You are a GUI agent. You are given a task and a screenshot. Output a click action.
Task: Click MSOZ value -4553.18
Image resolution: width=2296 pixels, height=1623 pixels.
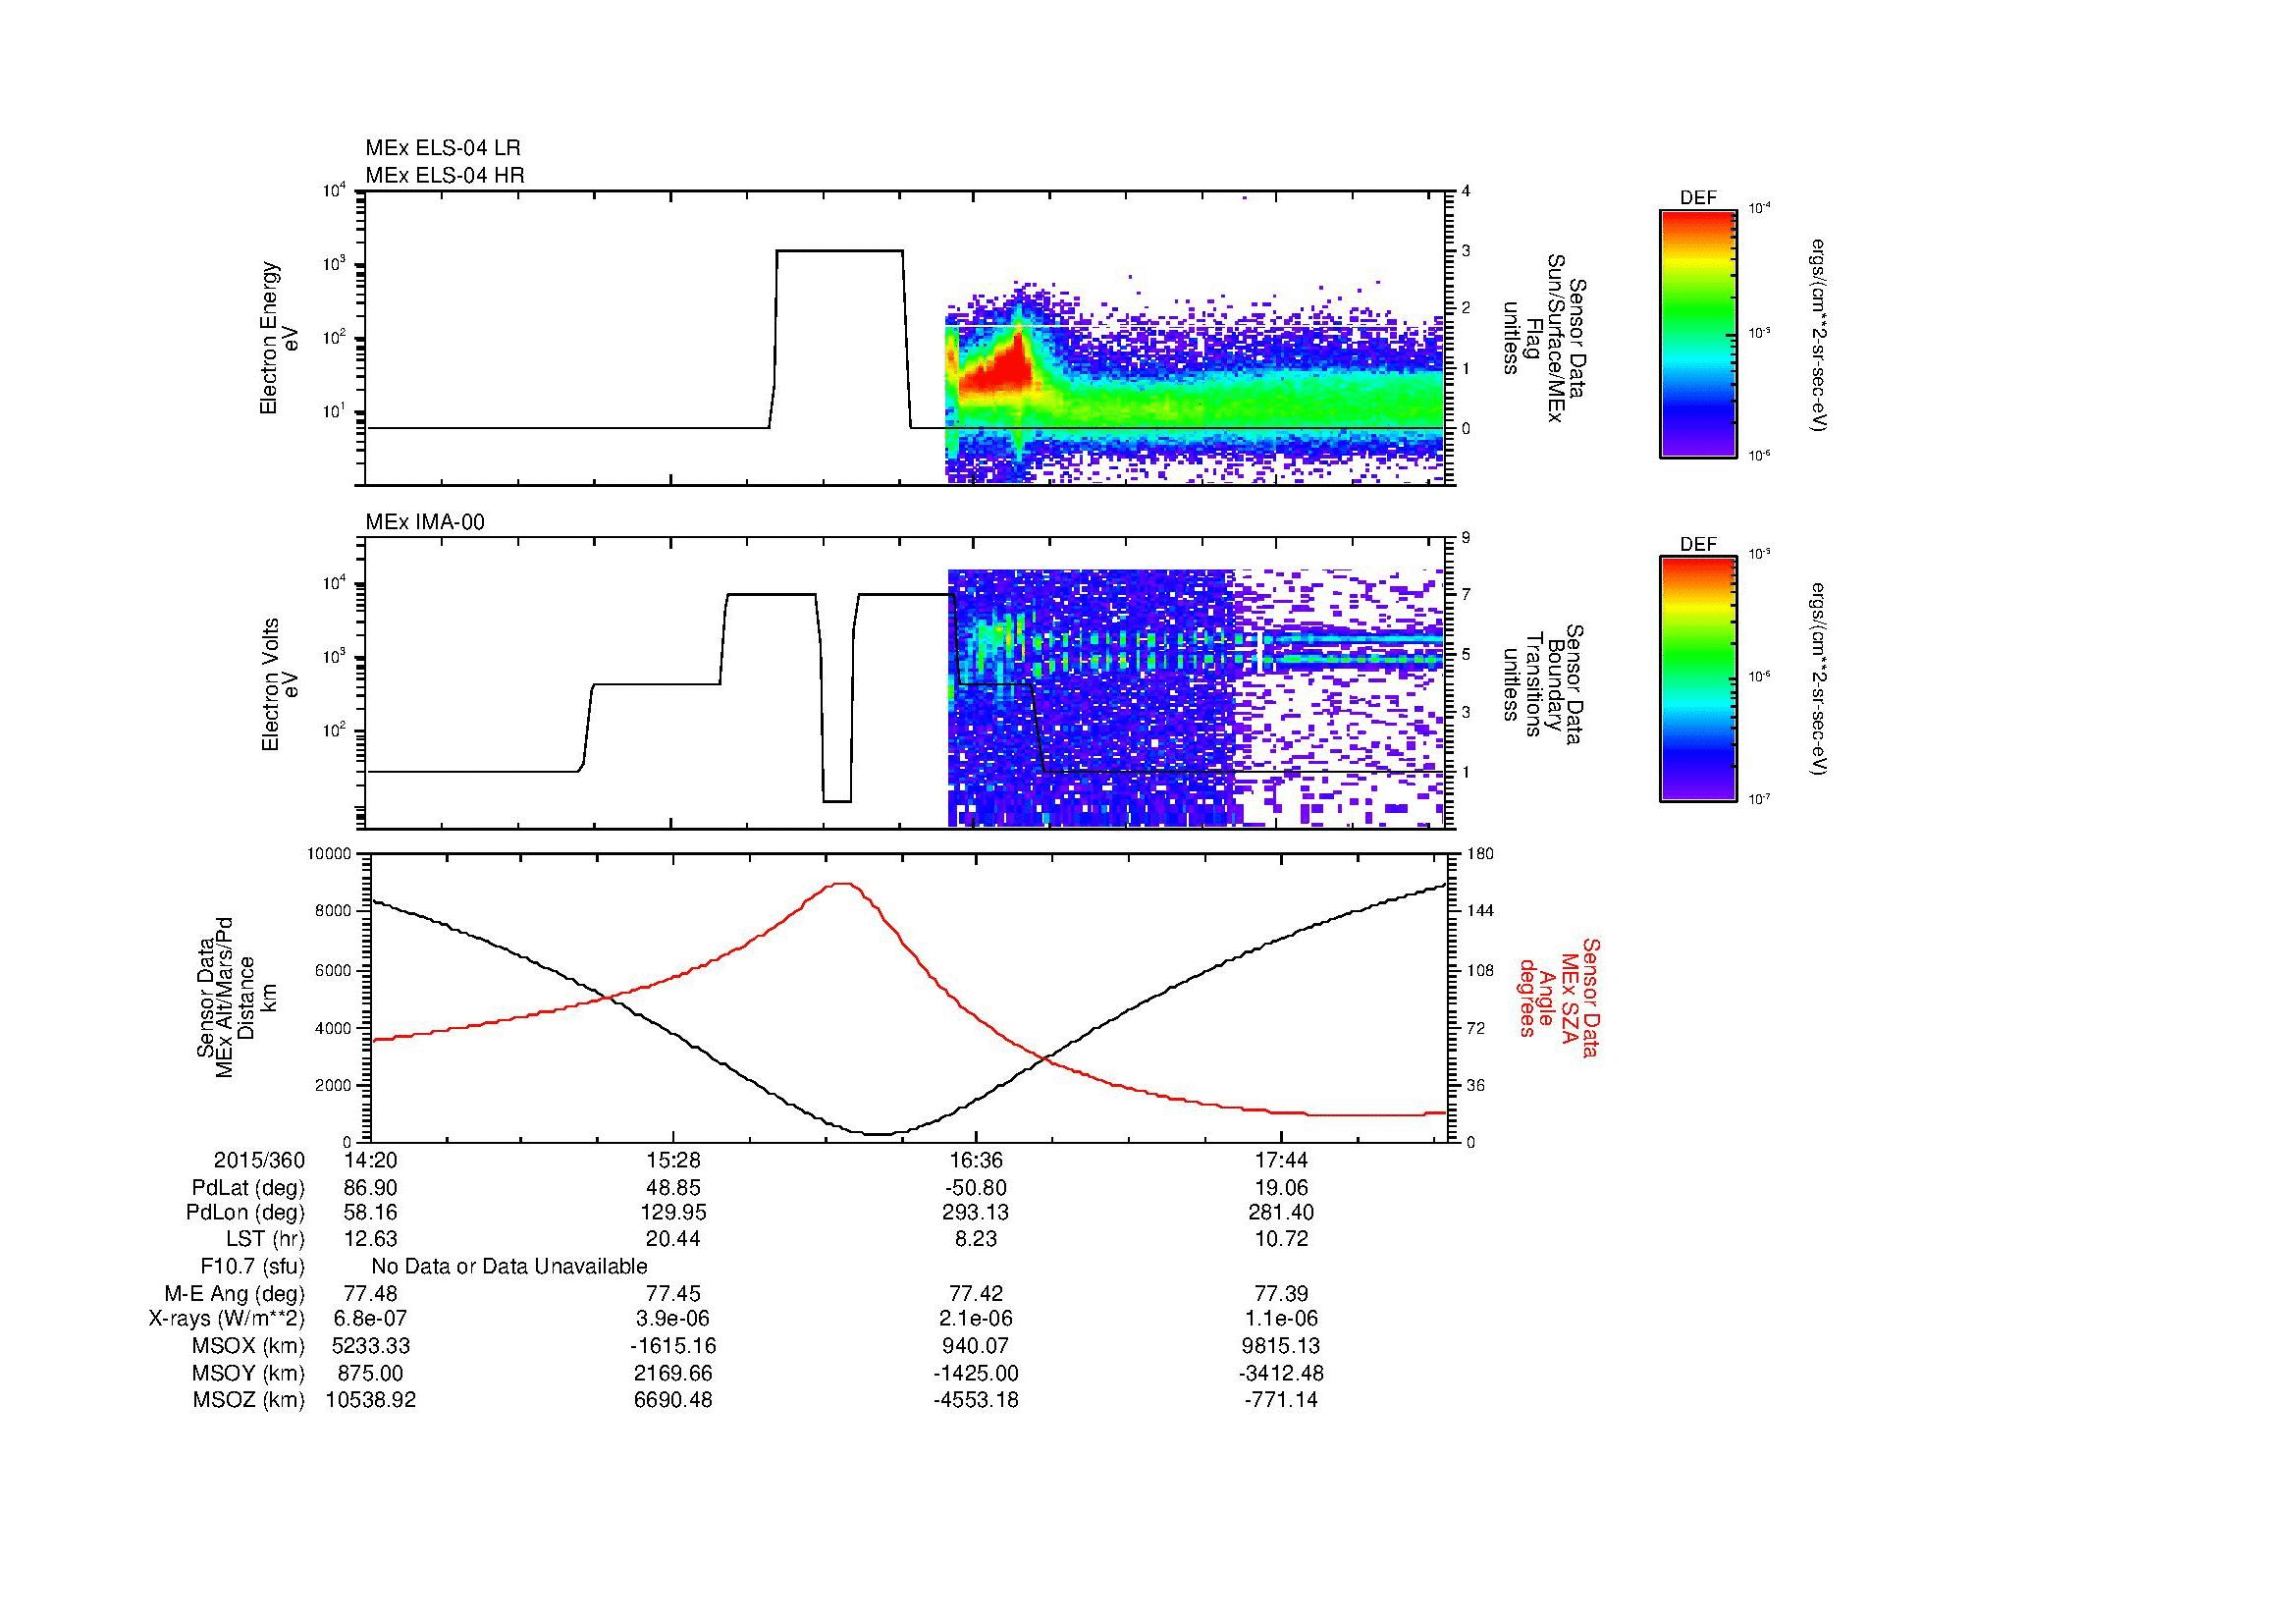click(977, 1400)
